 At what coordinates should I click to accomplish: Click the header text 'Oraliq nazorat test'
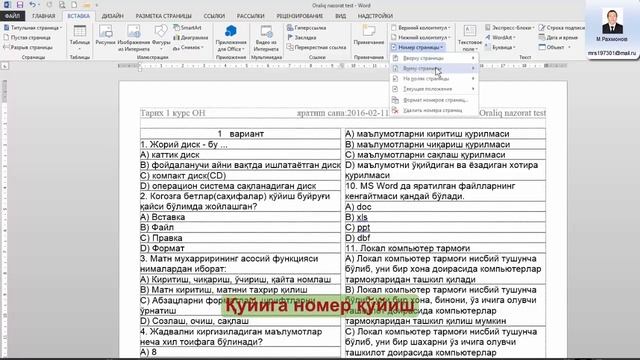512,113
